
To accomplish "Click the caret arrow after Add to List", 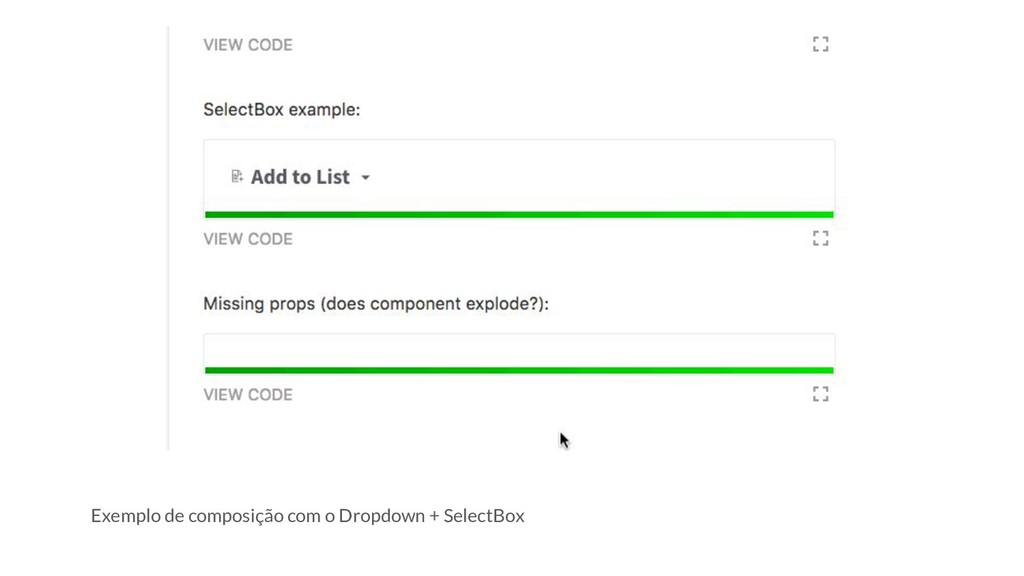I will [365, 178].
